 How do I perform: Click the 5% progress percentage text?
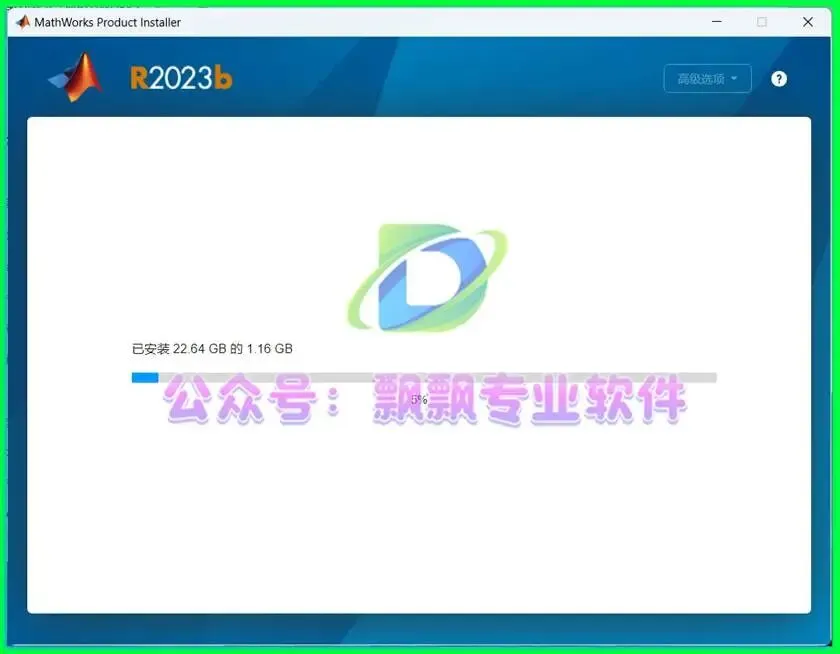419,399
